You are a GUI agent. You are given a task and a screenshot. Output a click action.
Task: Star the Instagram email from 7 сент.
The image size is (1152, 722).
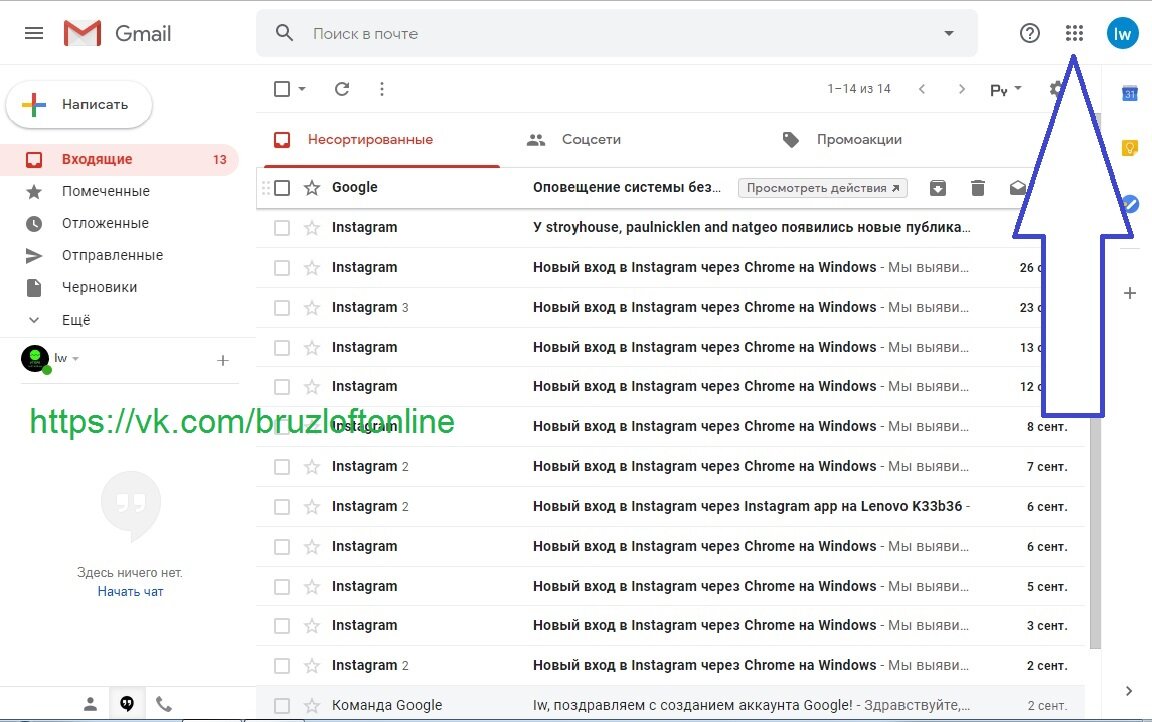(x=312, y=466)
